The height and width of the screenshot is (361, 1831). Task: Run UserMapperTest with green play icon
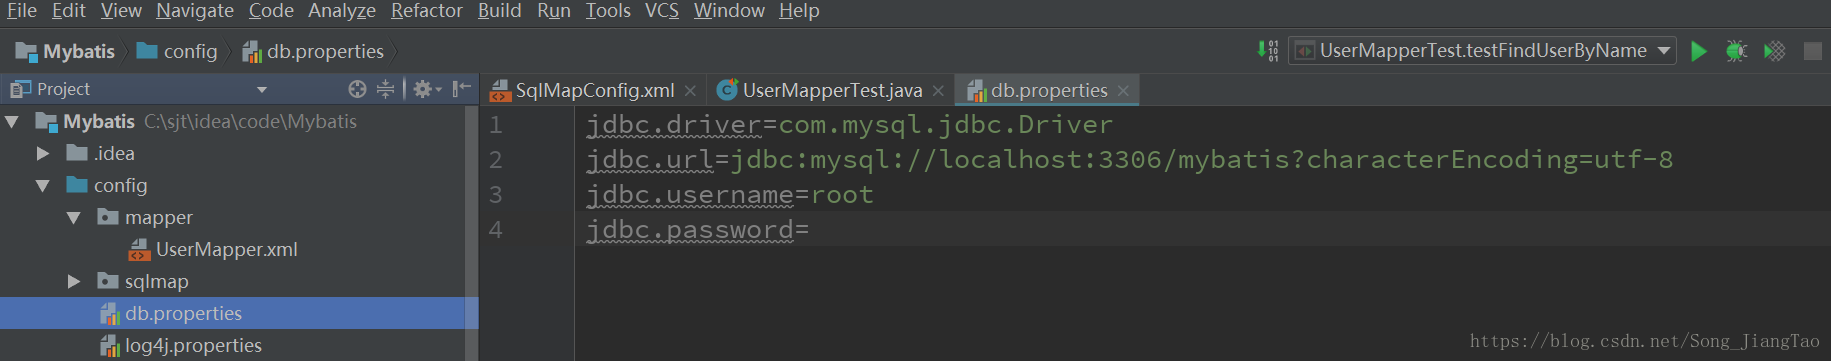[x=1698, y=51]
